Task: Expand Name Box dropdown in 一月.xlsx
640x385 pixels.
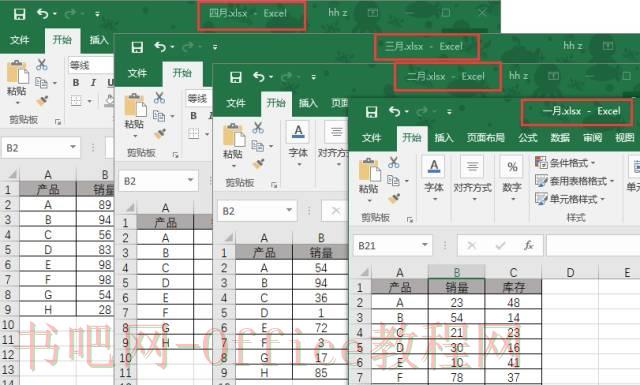Action: [424, 245]
